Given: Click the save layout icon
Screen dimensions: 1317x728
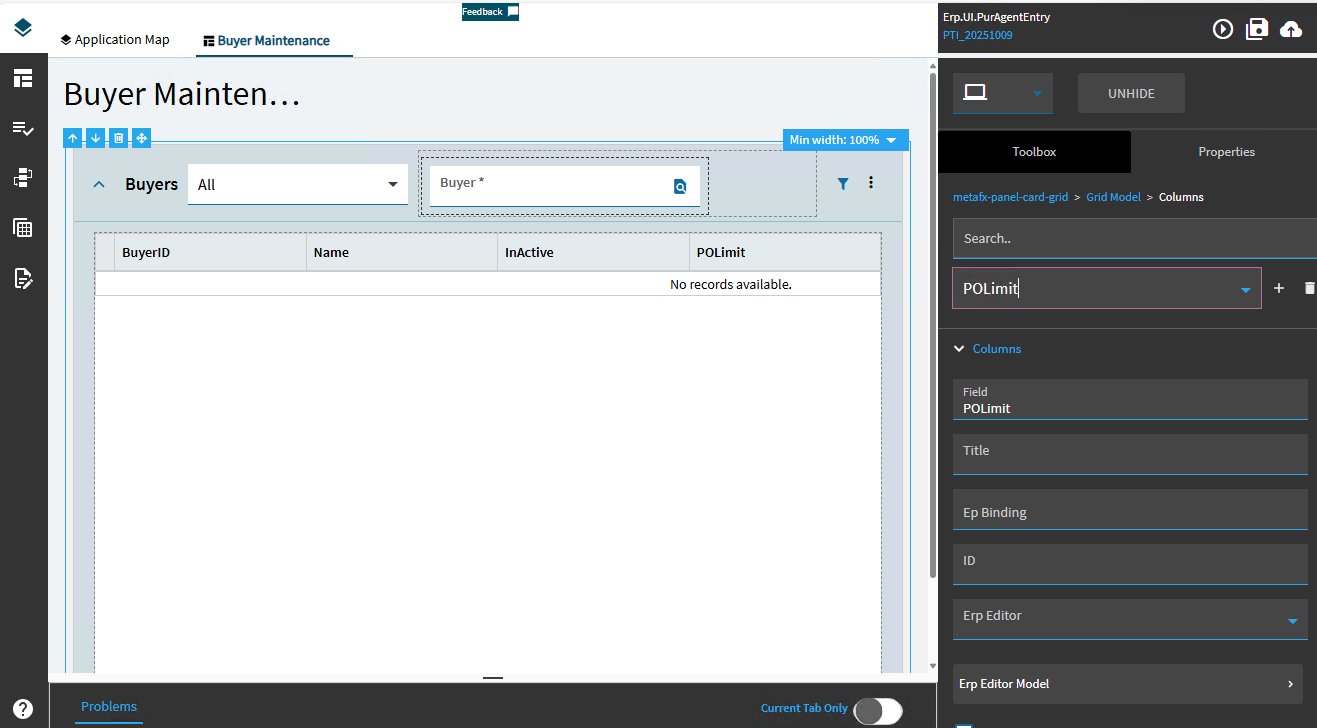Looking at the screenshot, I should [1256, 29].
